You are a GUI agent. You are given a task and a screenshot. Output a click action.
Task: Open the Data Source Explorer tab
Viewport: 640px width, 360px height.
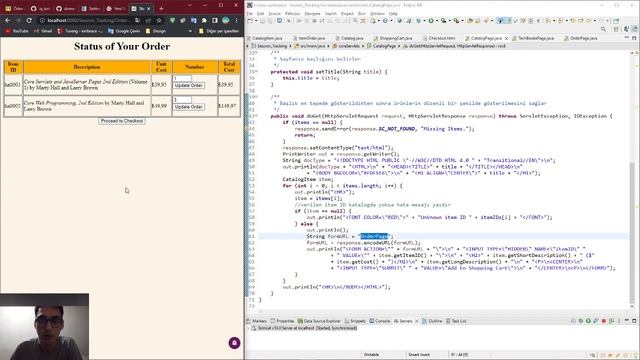point(319,321)
